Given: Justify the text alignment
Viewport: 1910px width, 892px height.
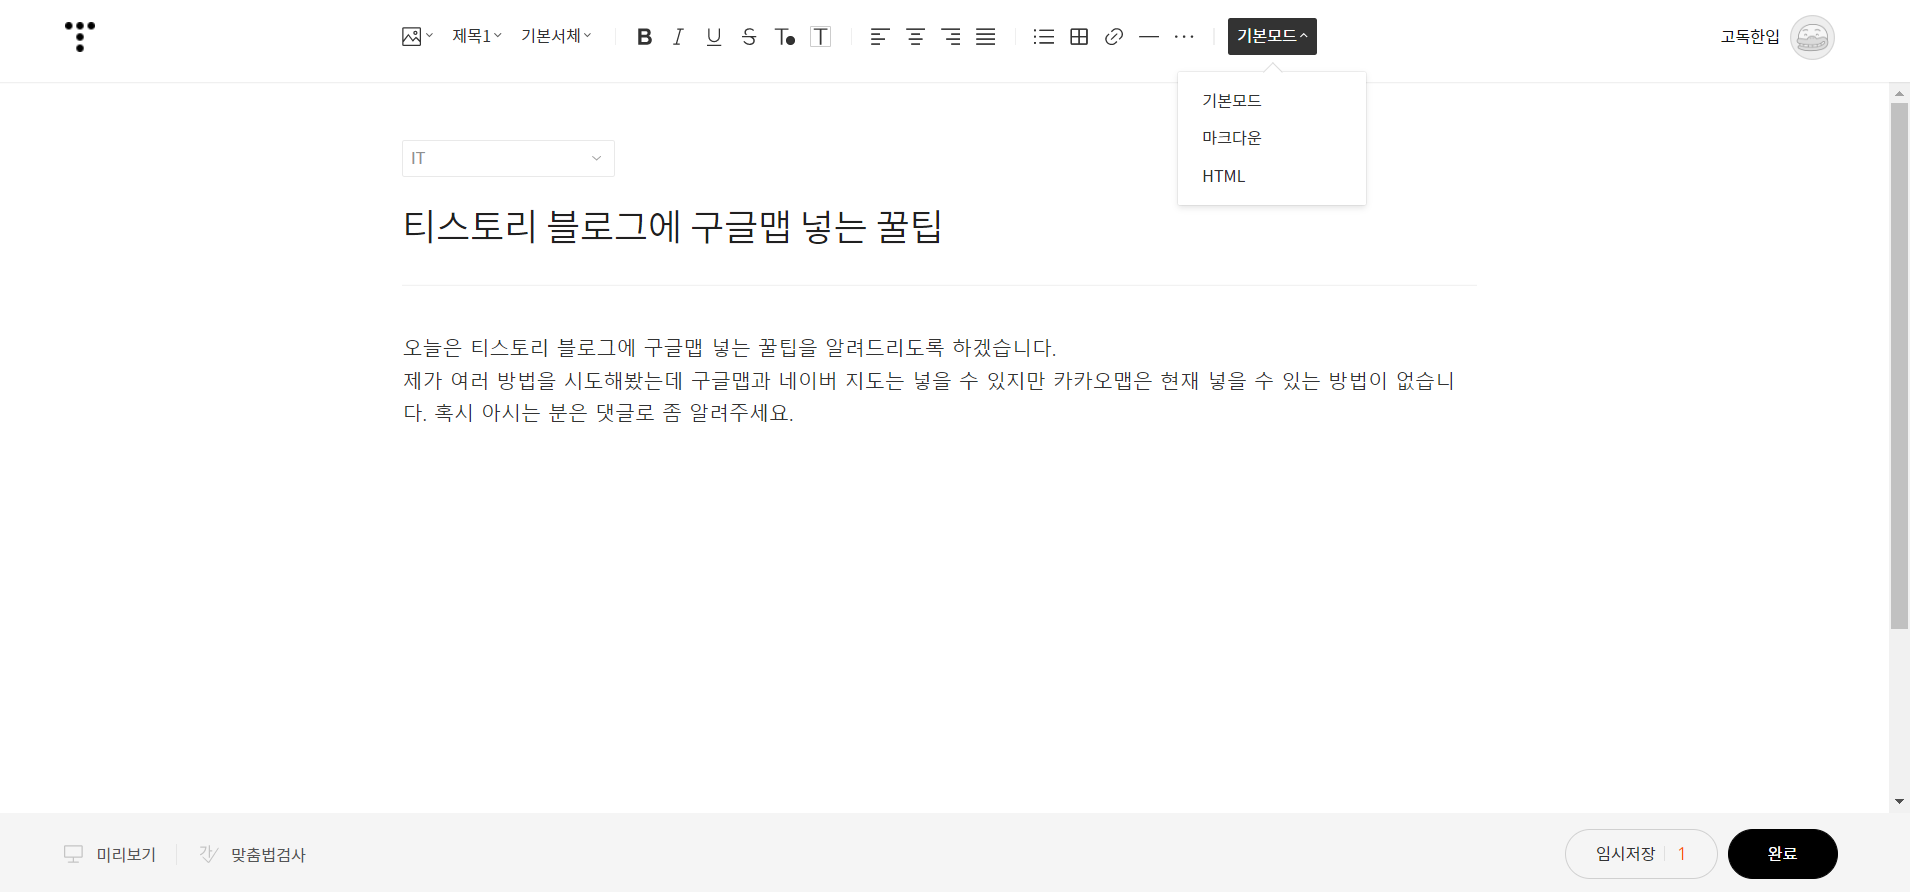Looking at the screenshot, I should [986, 37].
